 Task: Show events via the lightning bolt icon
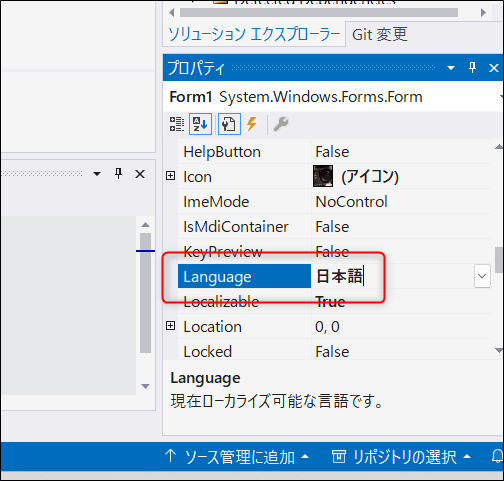tap(252, 124)
